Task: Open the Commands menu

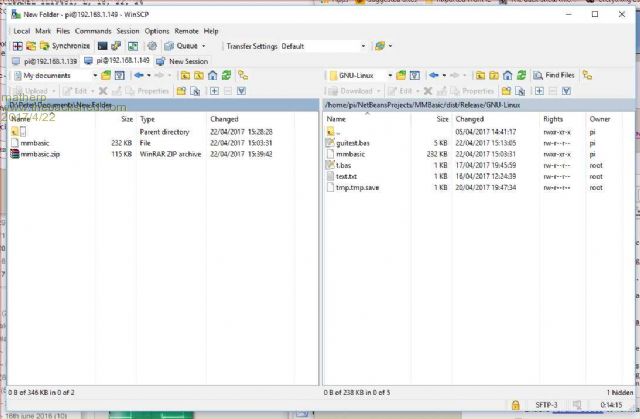Action: (x=93, y=31)
